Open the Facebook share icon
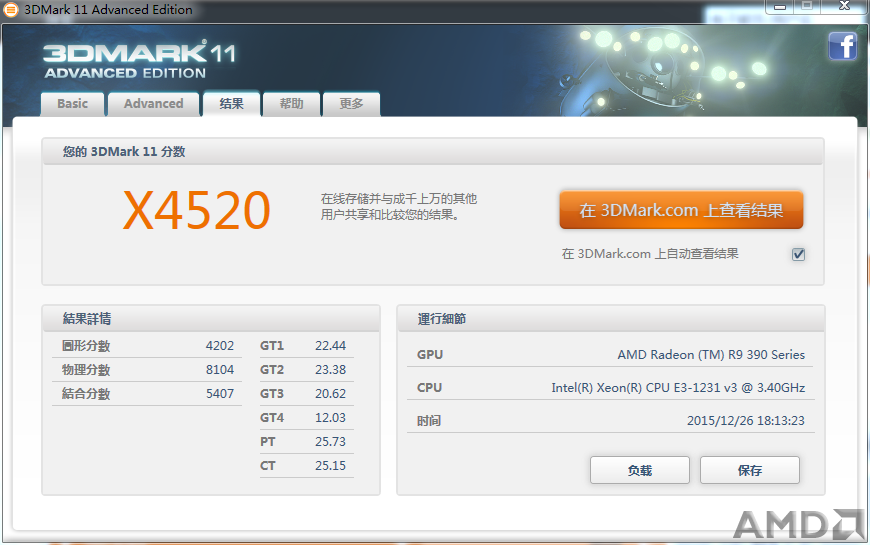This screenshot has height=545, width=870. (x=842, y=46)
